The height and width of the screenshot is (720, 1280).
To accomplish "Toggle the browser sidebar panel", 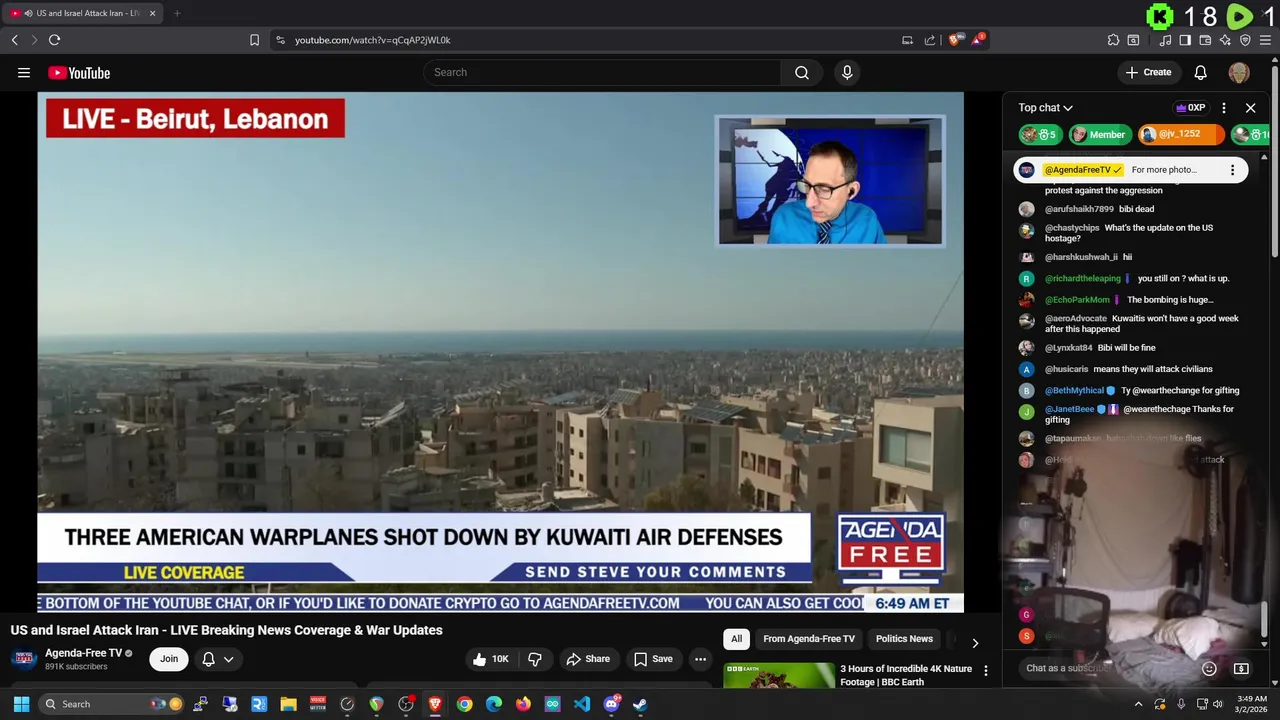I will [1185, 40].
